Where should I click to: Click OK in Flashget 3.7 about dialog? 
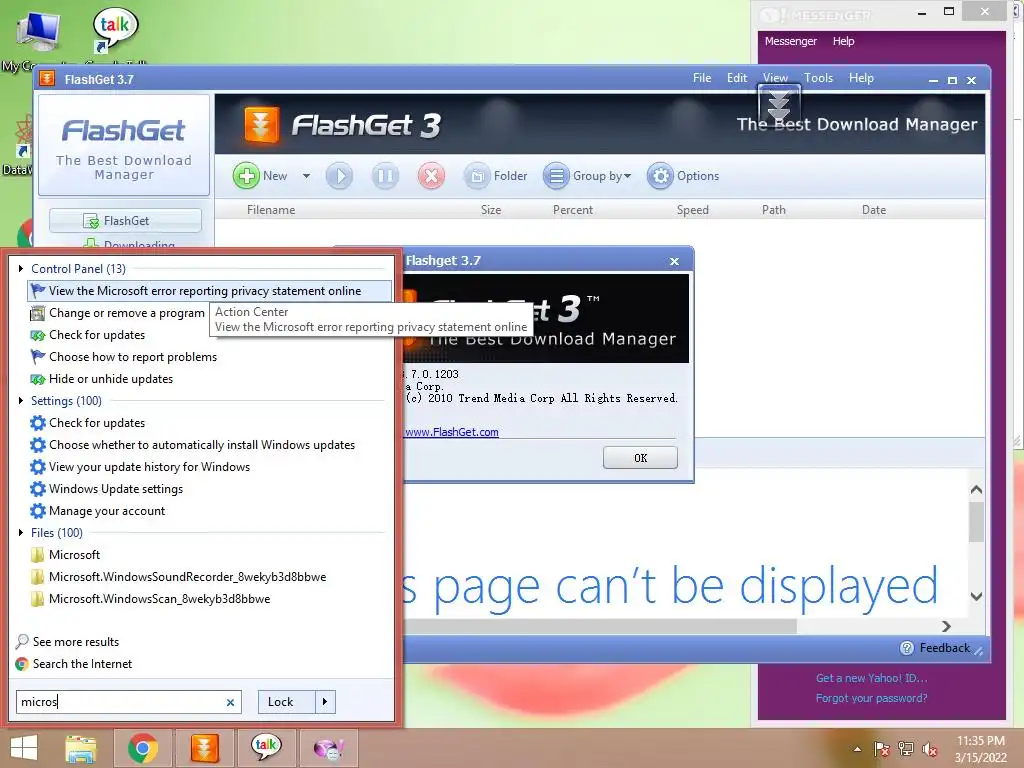tap(640, 458)
